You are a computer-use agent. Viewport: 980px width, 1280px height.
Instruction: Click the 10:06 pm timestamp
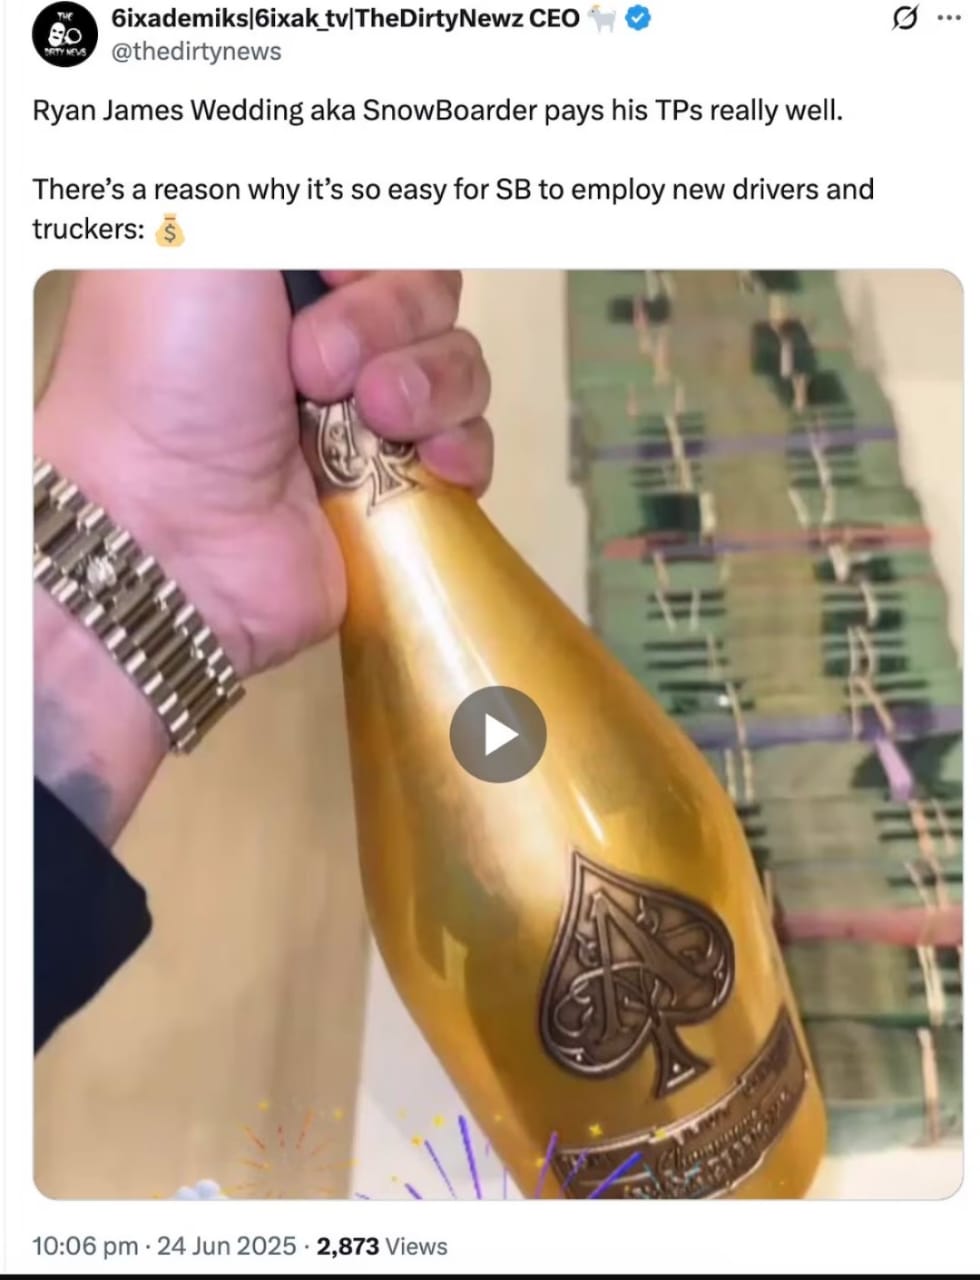tap(85, 1246)
